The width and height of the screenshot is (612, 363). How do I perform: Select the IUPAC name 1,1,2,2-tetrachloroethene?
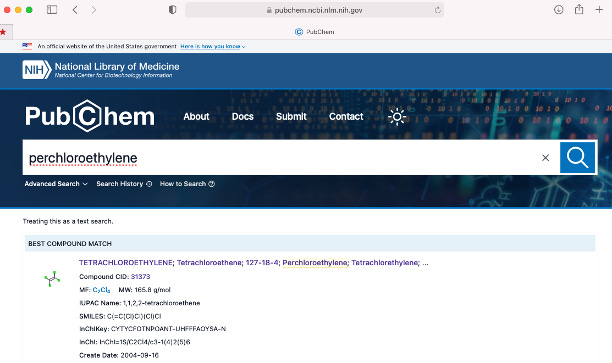click(161, 303)
